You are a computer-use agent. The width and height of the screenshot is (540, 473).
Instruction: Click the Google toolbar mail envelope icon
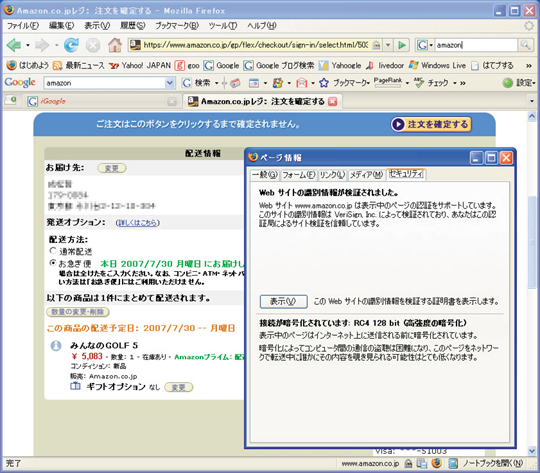click(301, 83)
